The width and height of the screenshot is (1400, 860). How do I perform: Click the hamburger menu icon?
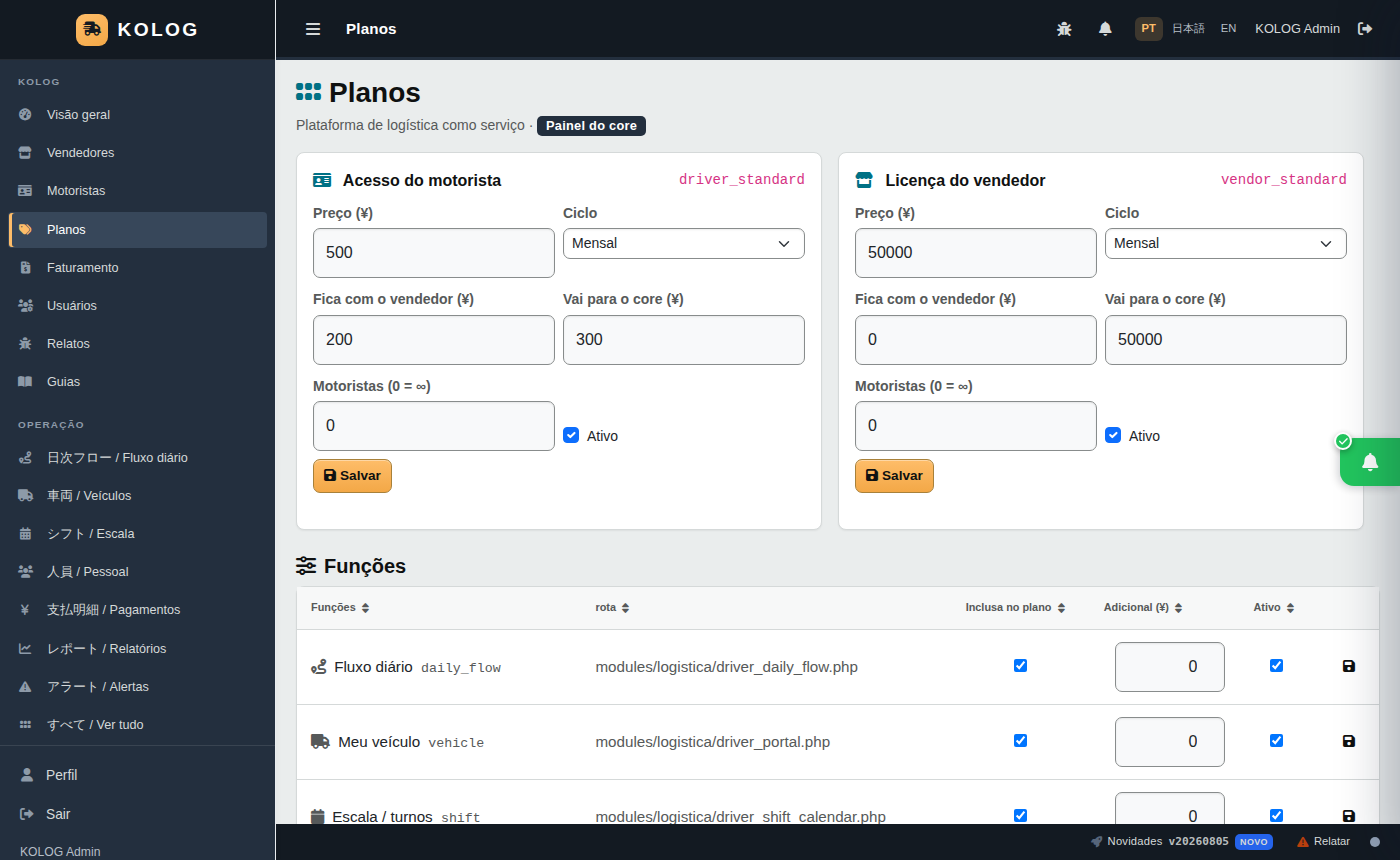coord(313,29)
